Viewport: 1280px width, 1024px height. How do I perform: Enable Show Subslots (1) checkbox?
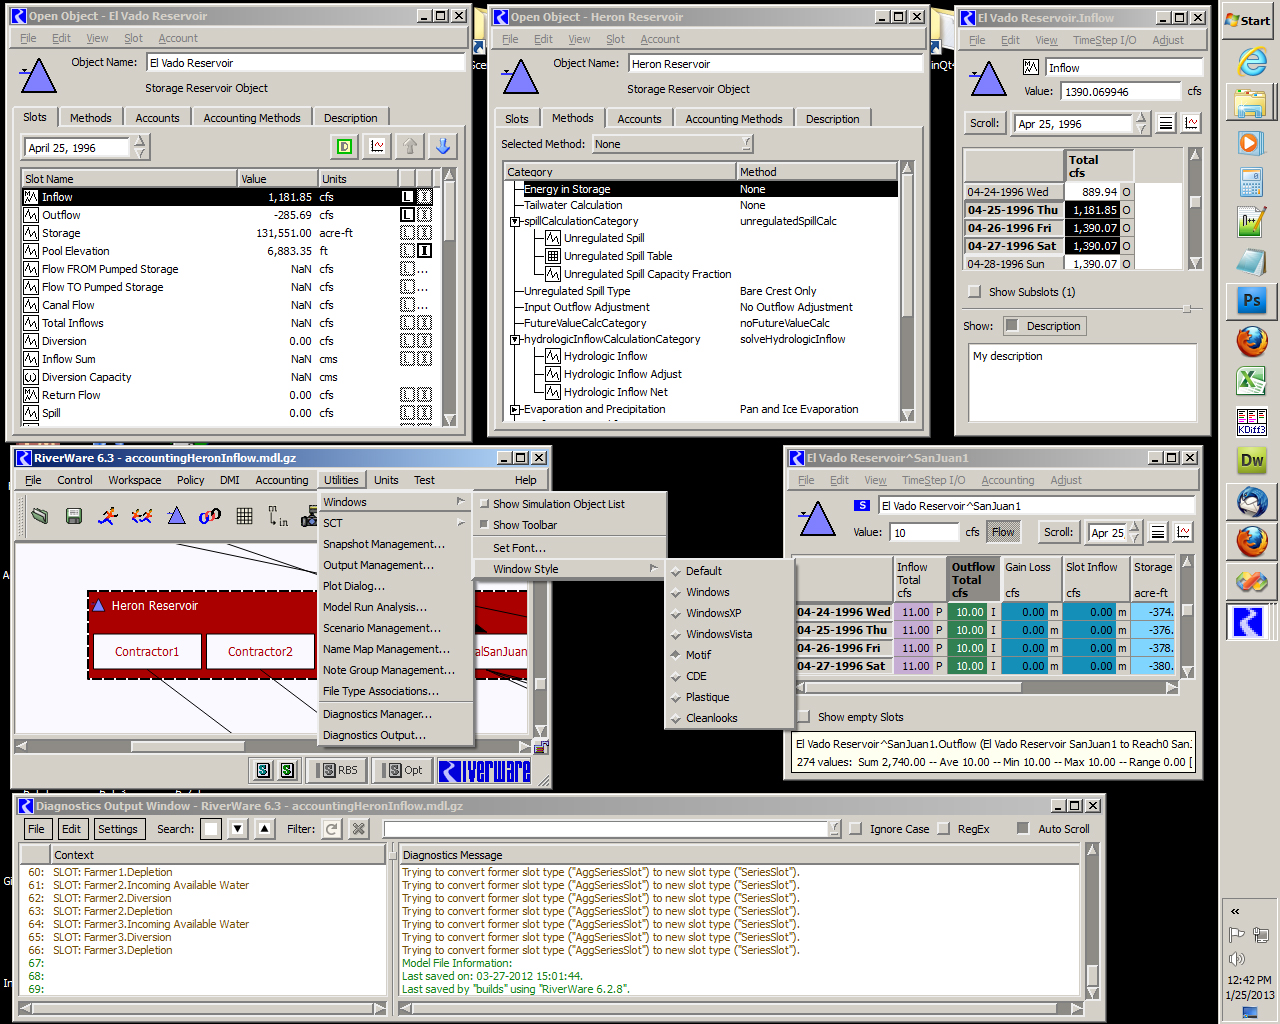point(974,292)
